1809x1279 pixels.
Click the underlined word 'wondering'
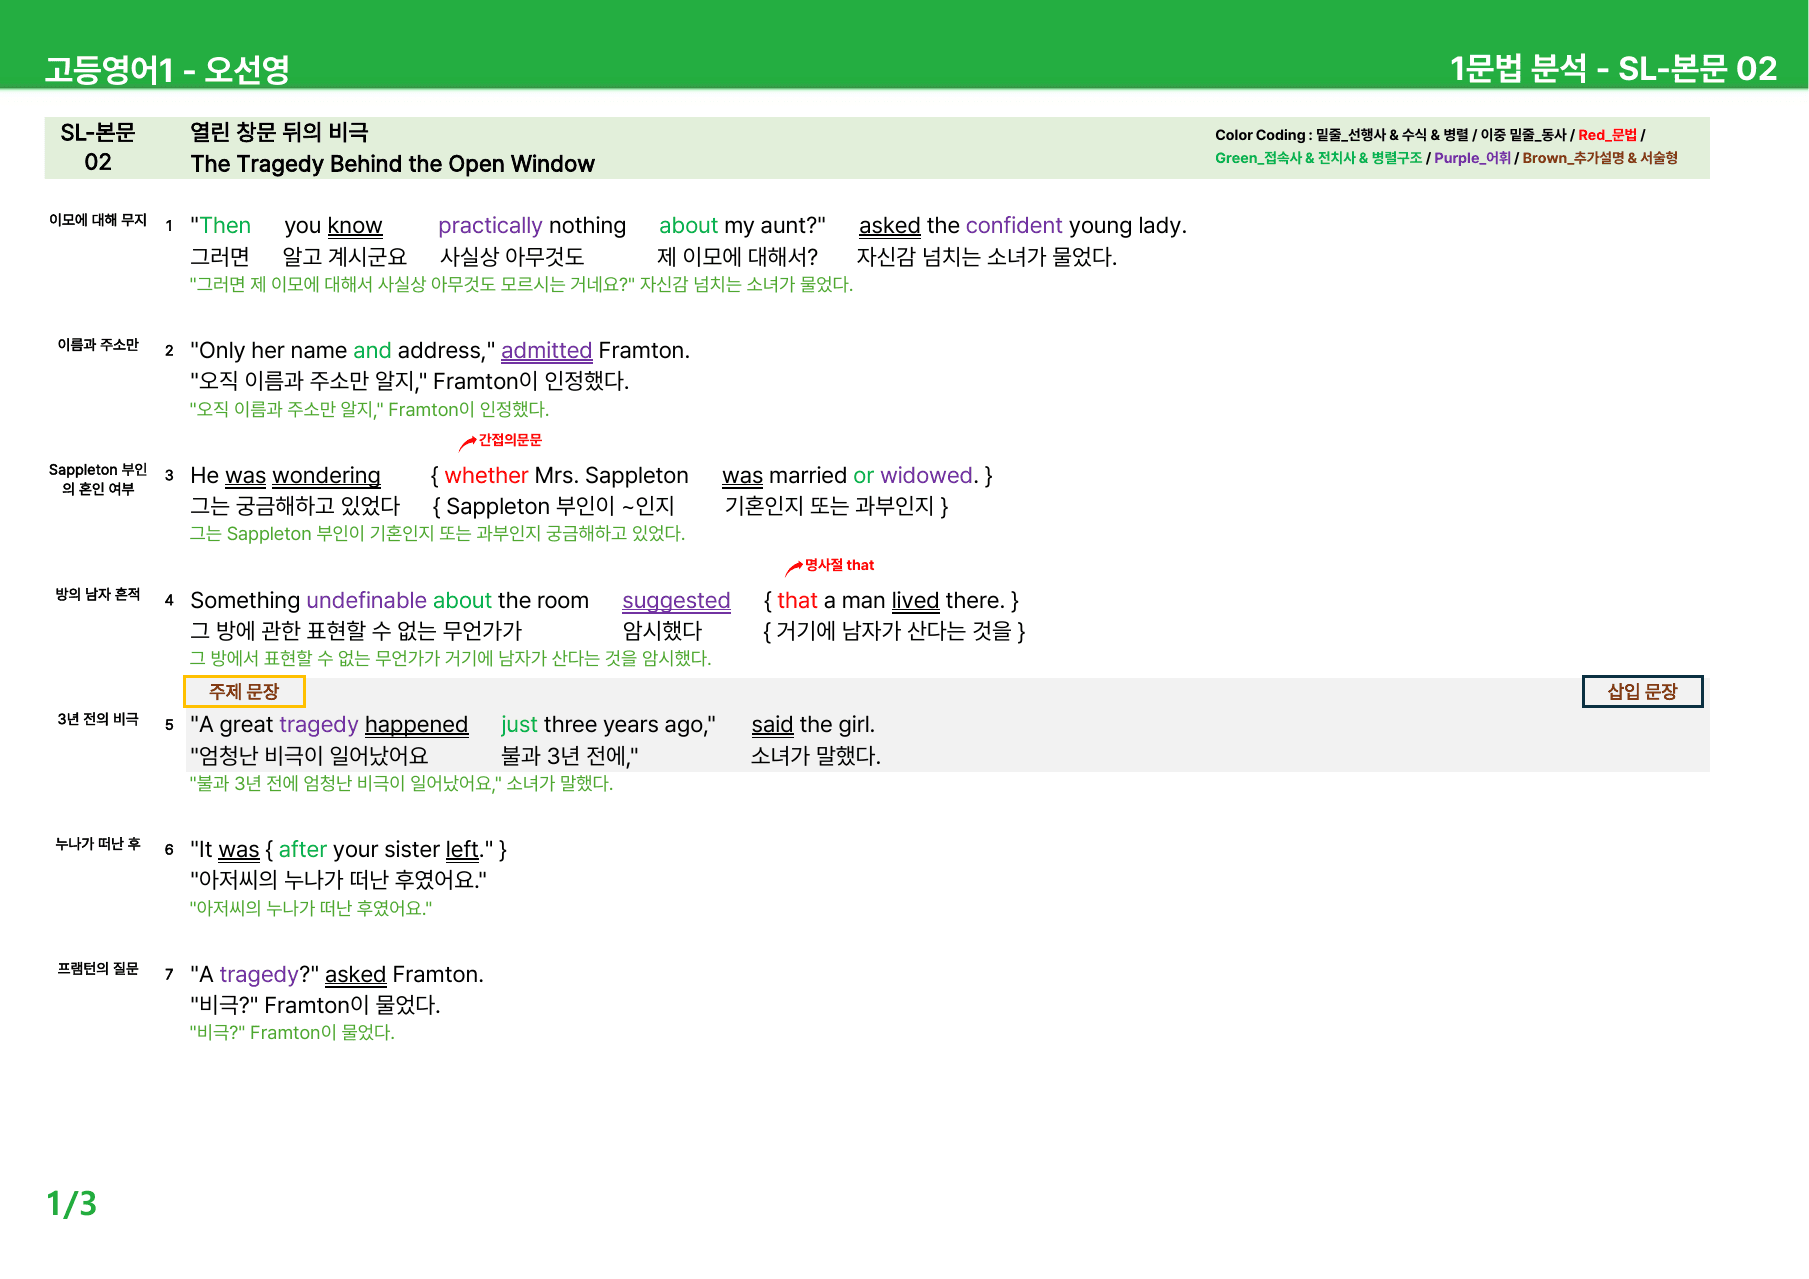(326, 476)
